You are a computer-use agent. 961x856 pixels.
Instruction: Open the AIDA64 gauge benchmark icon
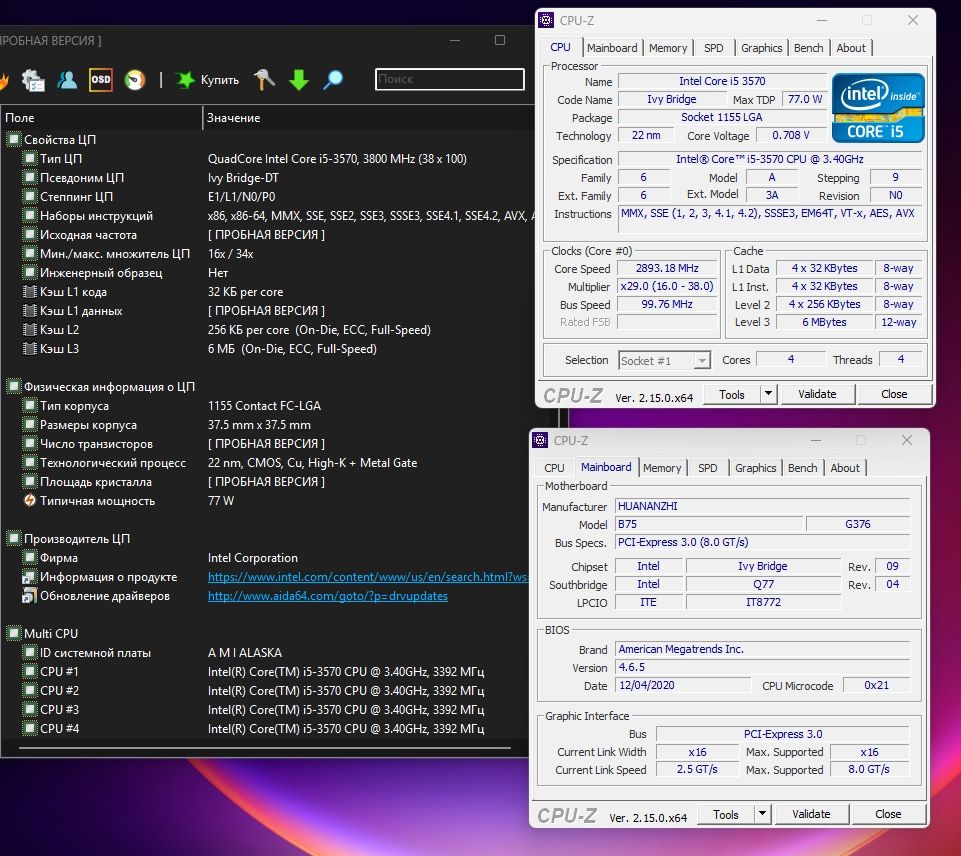pos(135,80)
